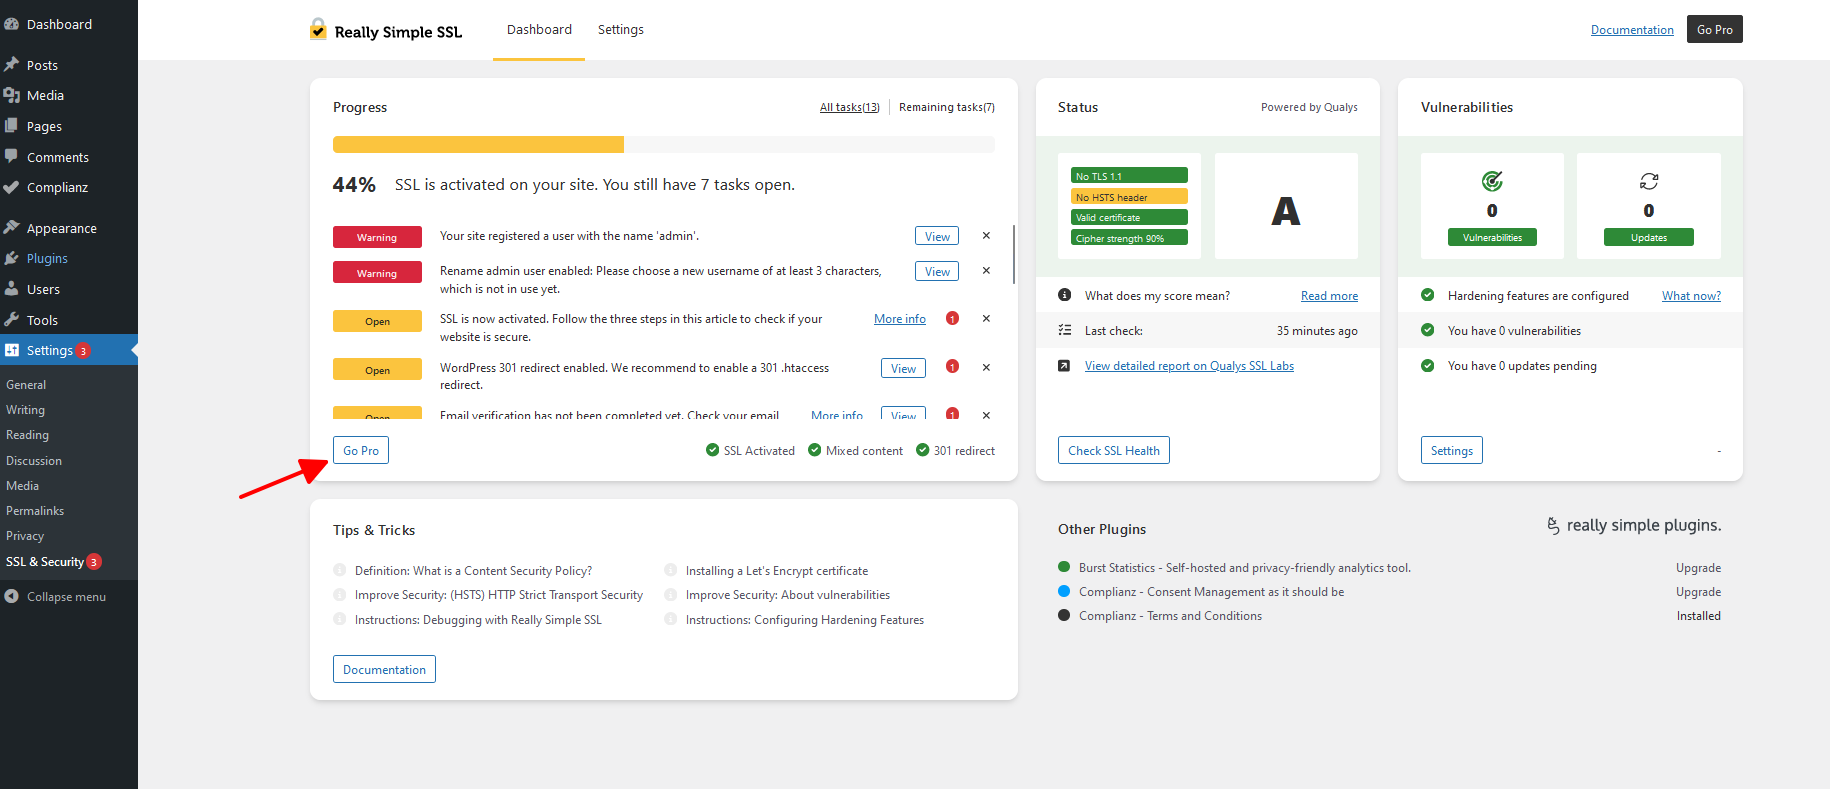Click View for 'Rename admin user enabled' warning

click(x=937, y=271)
